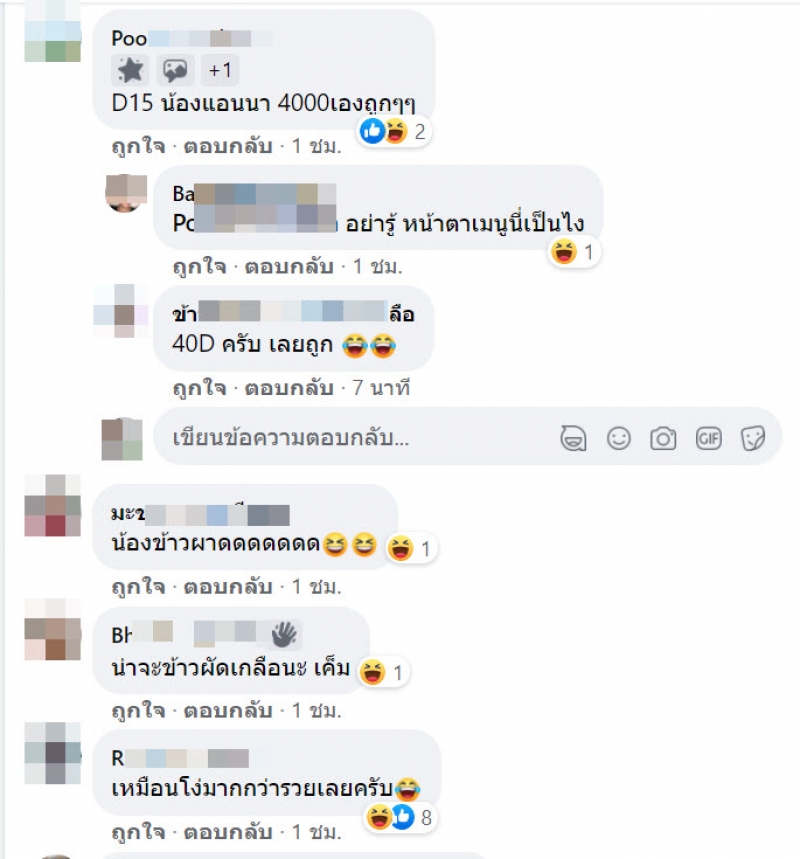Image resolution: width=800 pixels, height=859 pixels.
Task: Reply to the น่าจะข้าวผัดเกลือนะ เค็ม comment
Action: pyautogui.click(x=228, y=711)
